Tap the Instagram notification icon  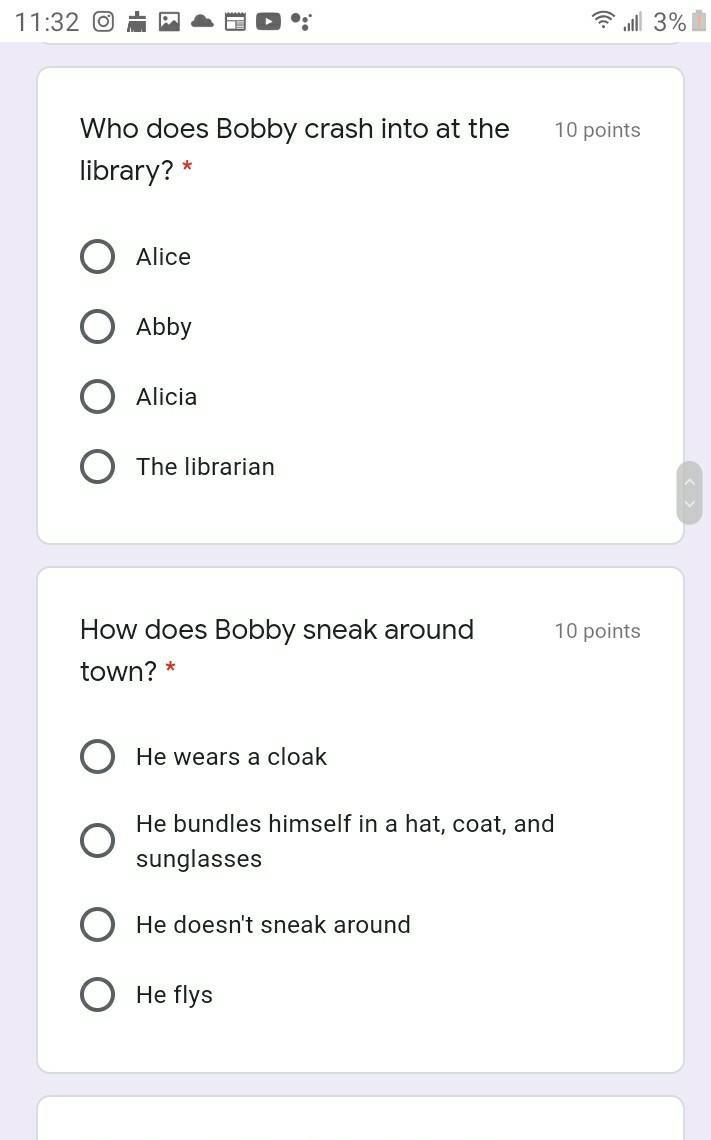[103, 22]
